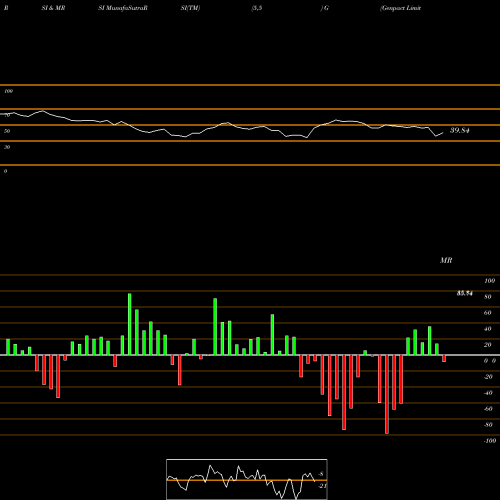Viewport: 500px width, 500px height.
Task: Click the 'Genpact Limit' title text
Action: pyautogui.click(x=400, y=8)
